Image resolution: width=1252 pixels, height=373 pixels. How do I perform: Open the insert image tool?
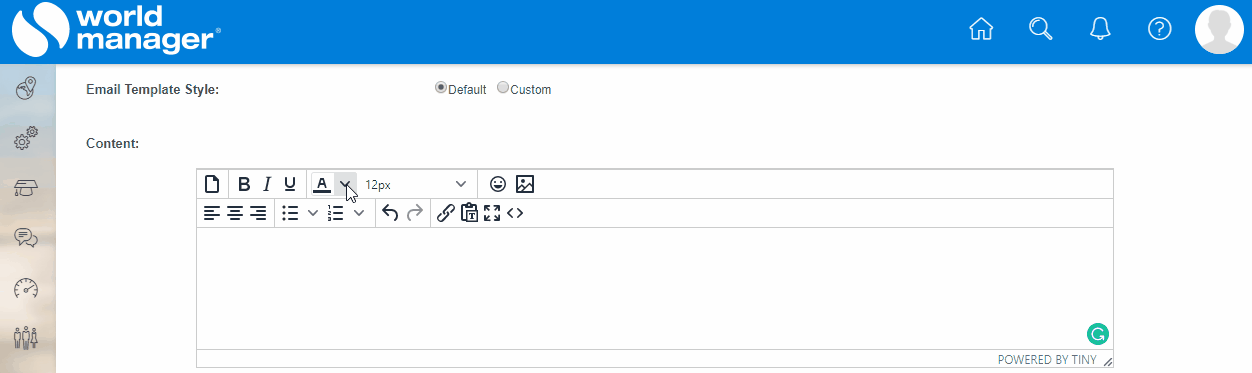(x=525, y=184)
